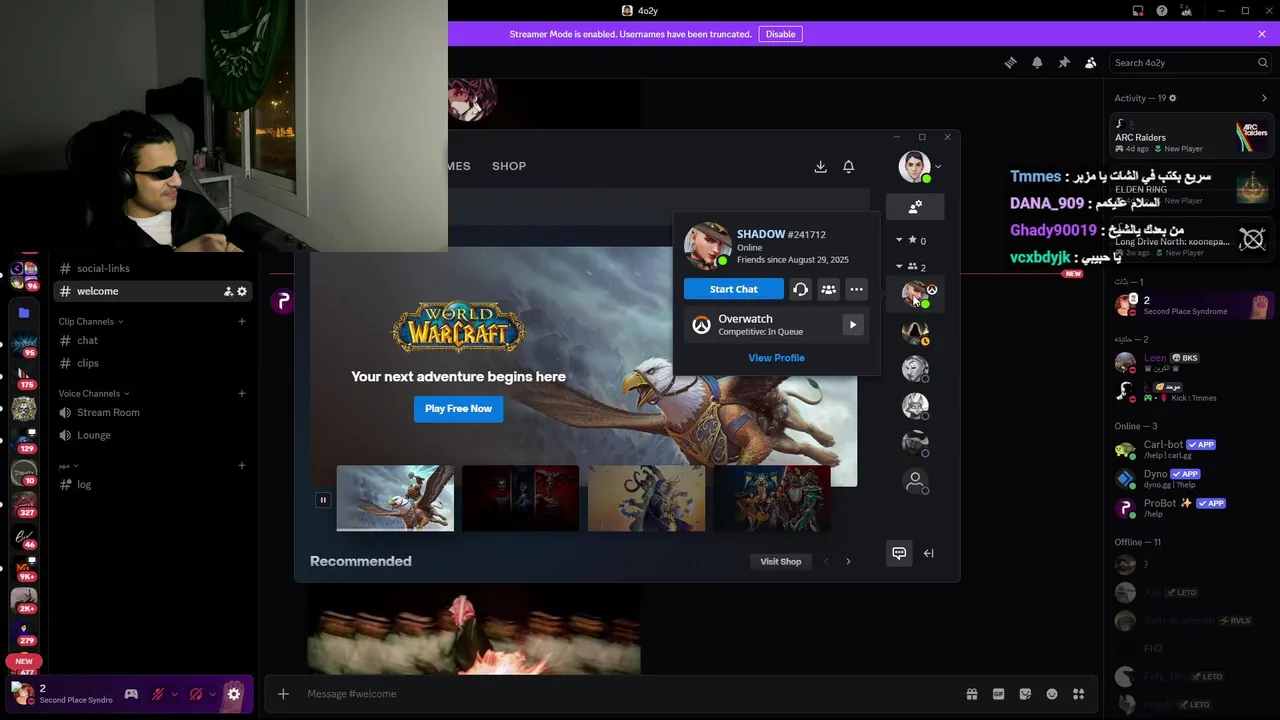Select the dark red Diablo thumbnail
Image resolution: width=1280 pixels, height=720 pixels.
point(520,498)
